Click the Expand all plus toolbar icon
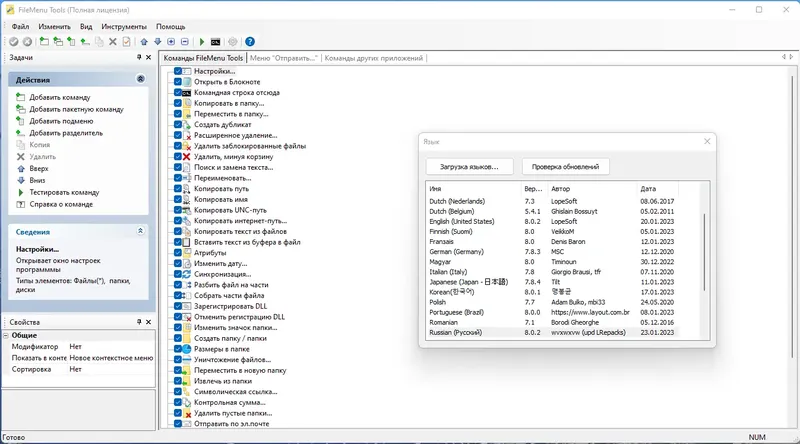 (x=171, y=42)
